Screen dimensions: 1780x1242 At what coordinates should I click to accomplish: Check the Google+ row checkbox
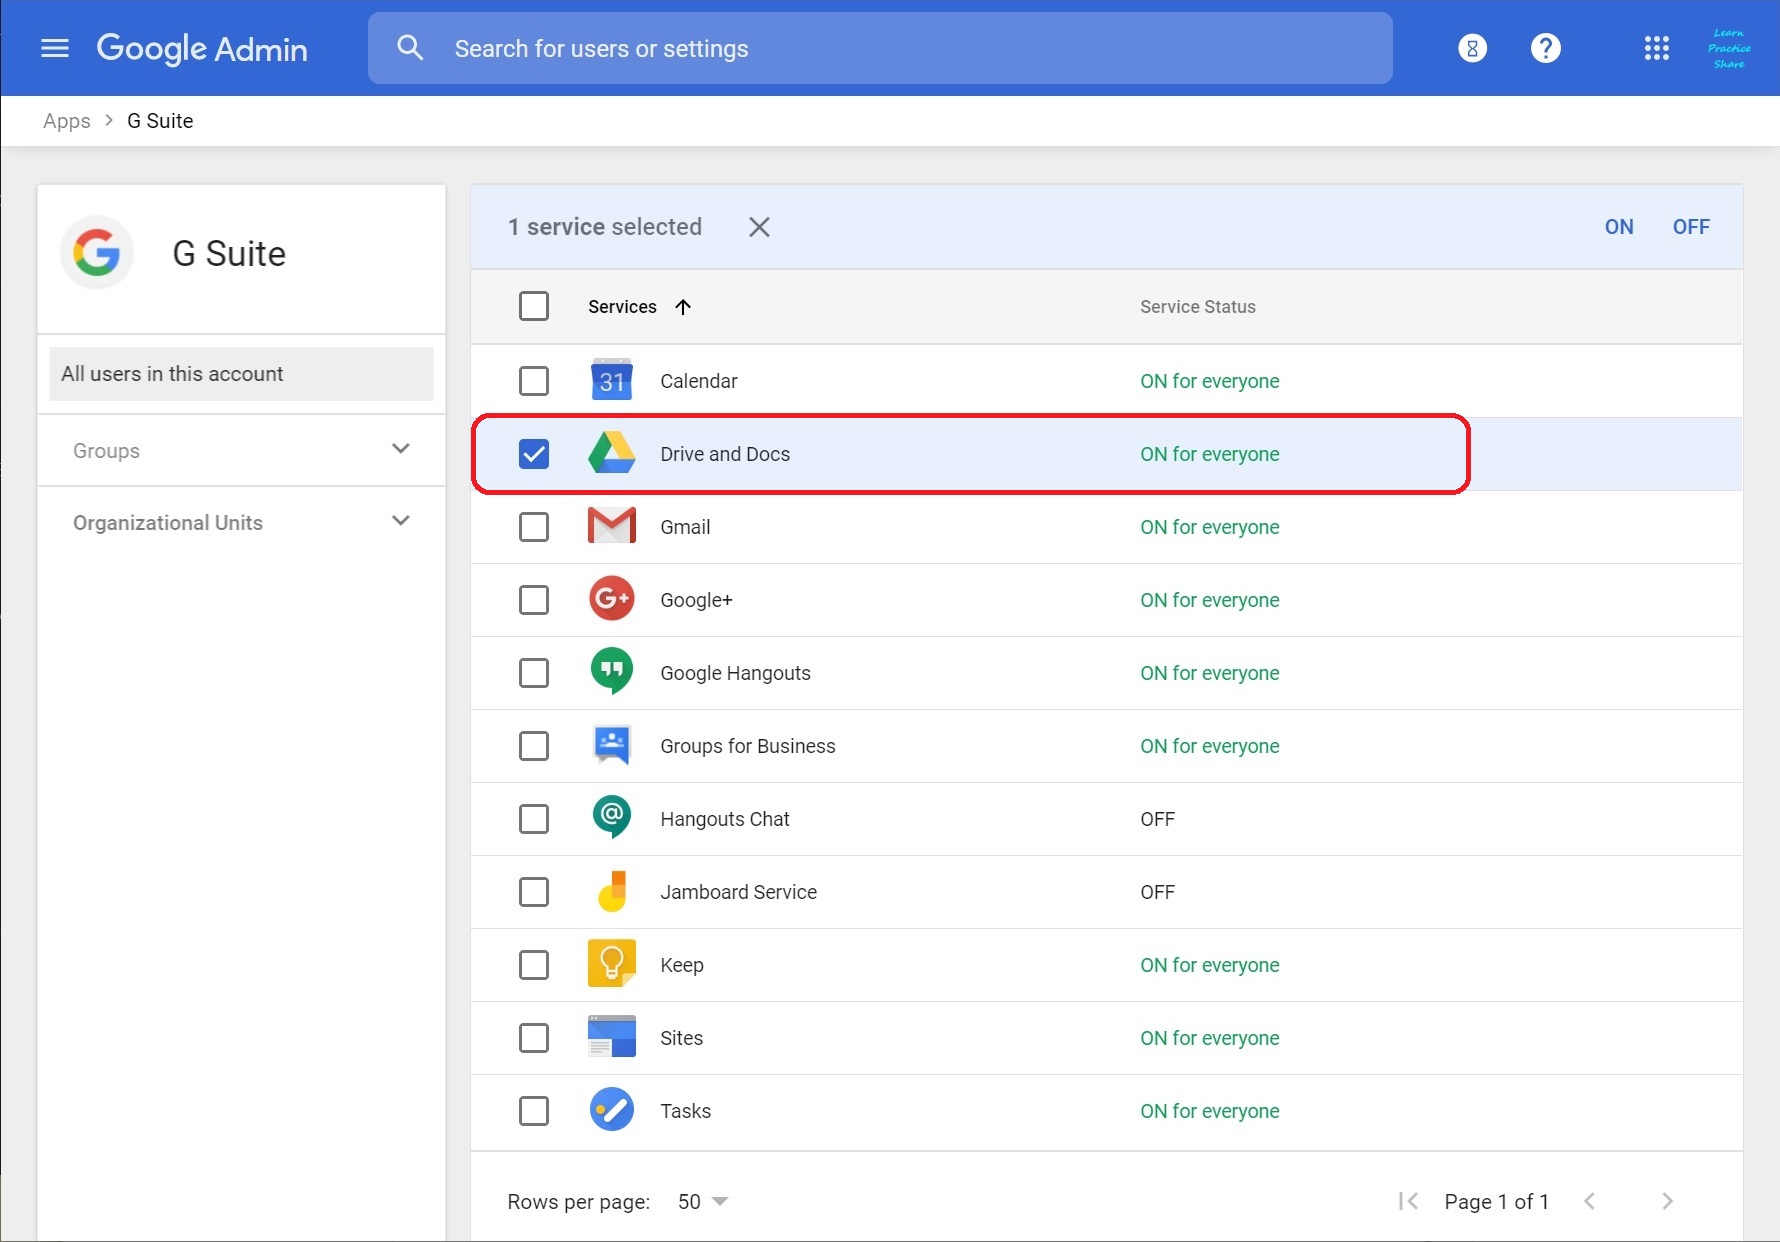[x=534, y=600]
